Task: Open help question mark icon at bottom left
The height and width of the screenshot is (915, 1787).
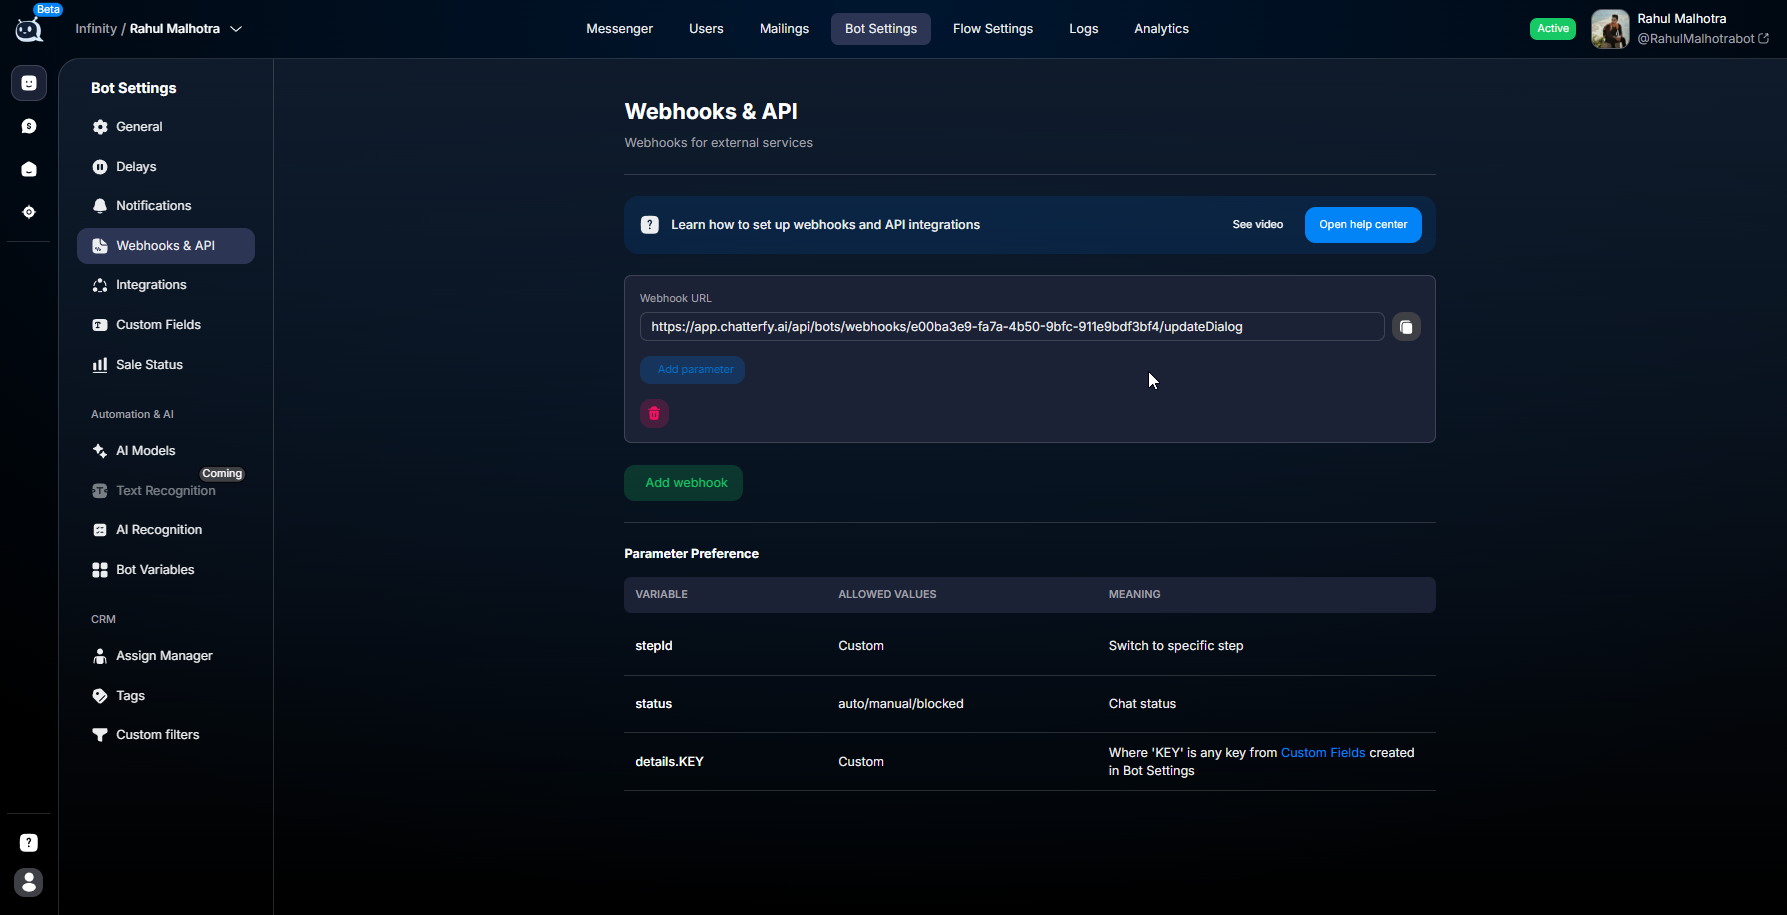Action: point(29,843)
